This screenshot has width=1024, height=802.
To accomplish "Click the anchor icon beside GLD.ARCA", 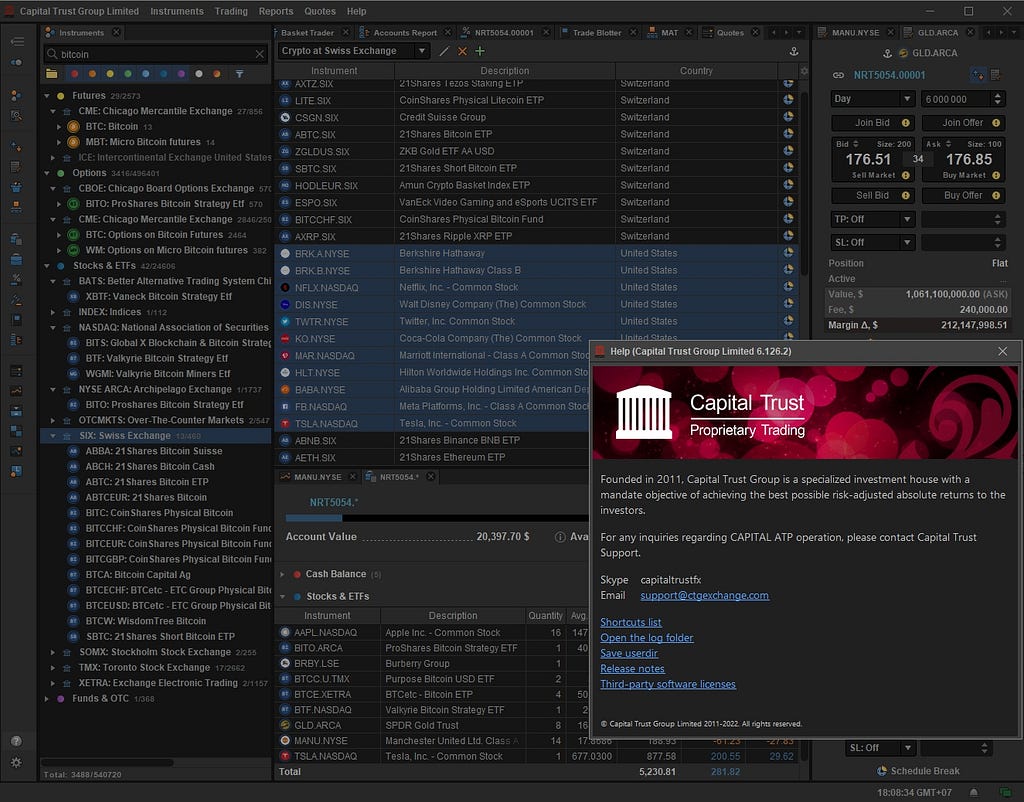I will point(888,53).
